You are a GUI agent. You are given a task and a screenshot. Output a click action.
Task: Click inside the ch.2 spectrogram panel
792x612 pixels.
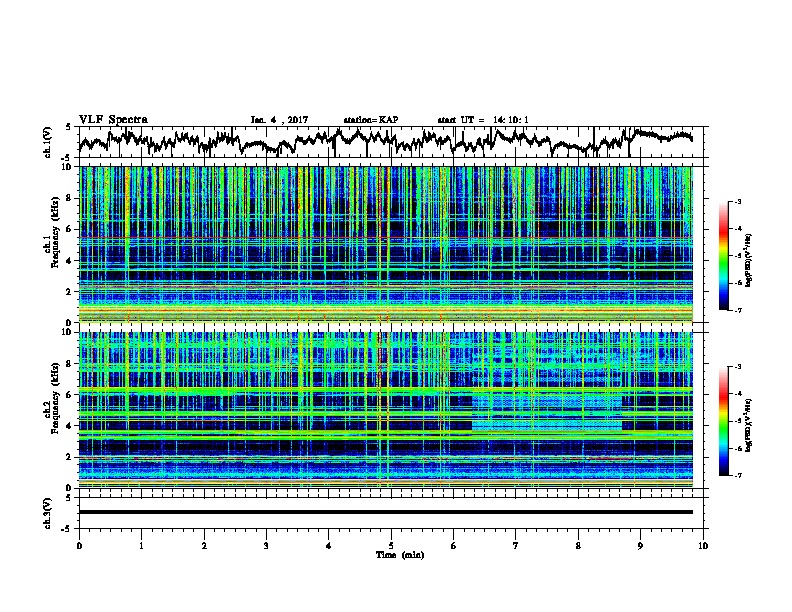point(386,410)
